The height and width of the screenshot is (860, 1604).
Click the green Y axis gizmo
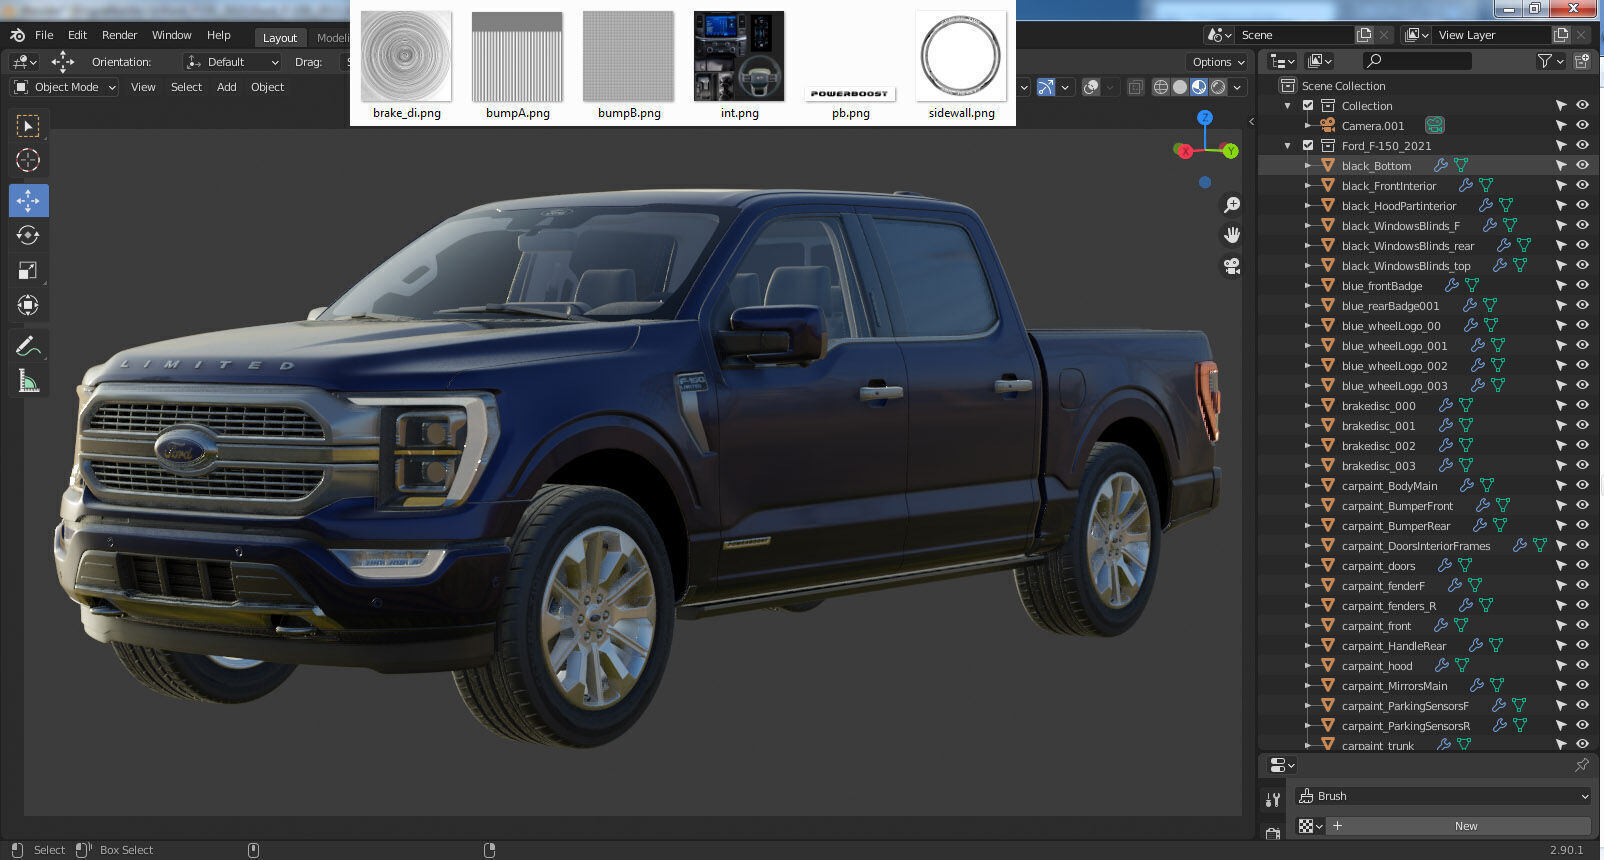(1230, 151)
